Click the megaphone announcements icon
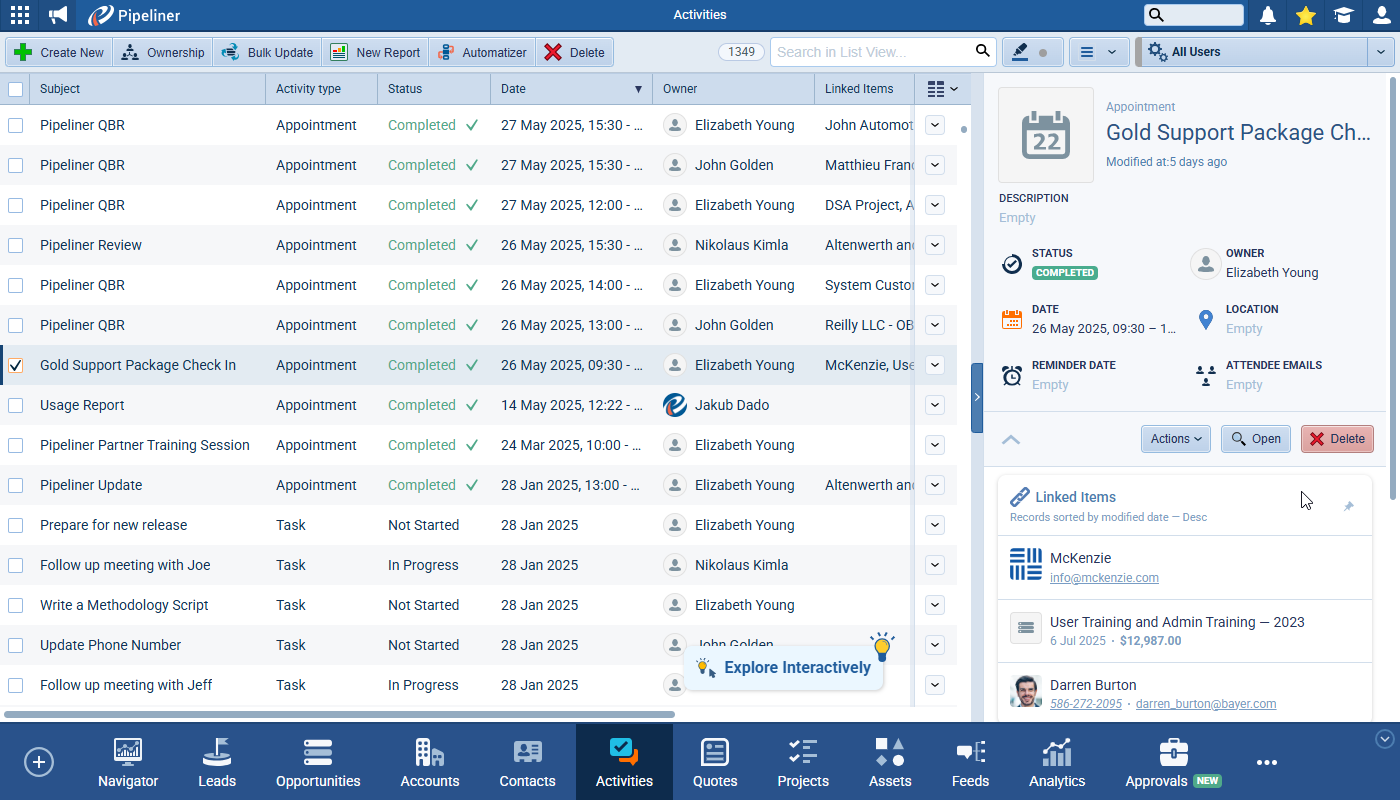The height and width of the screenshot is (800, 1400). (59, 15)
